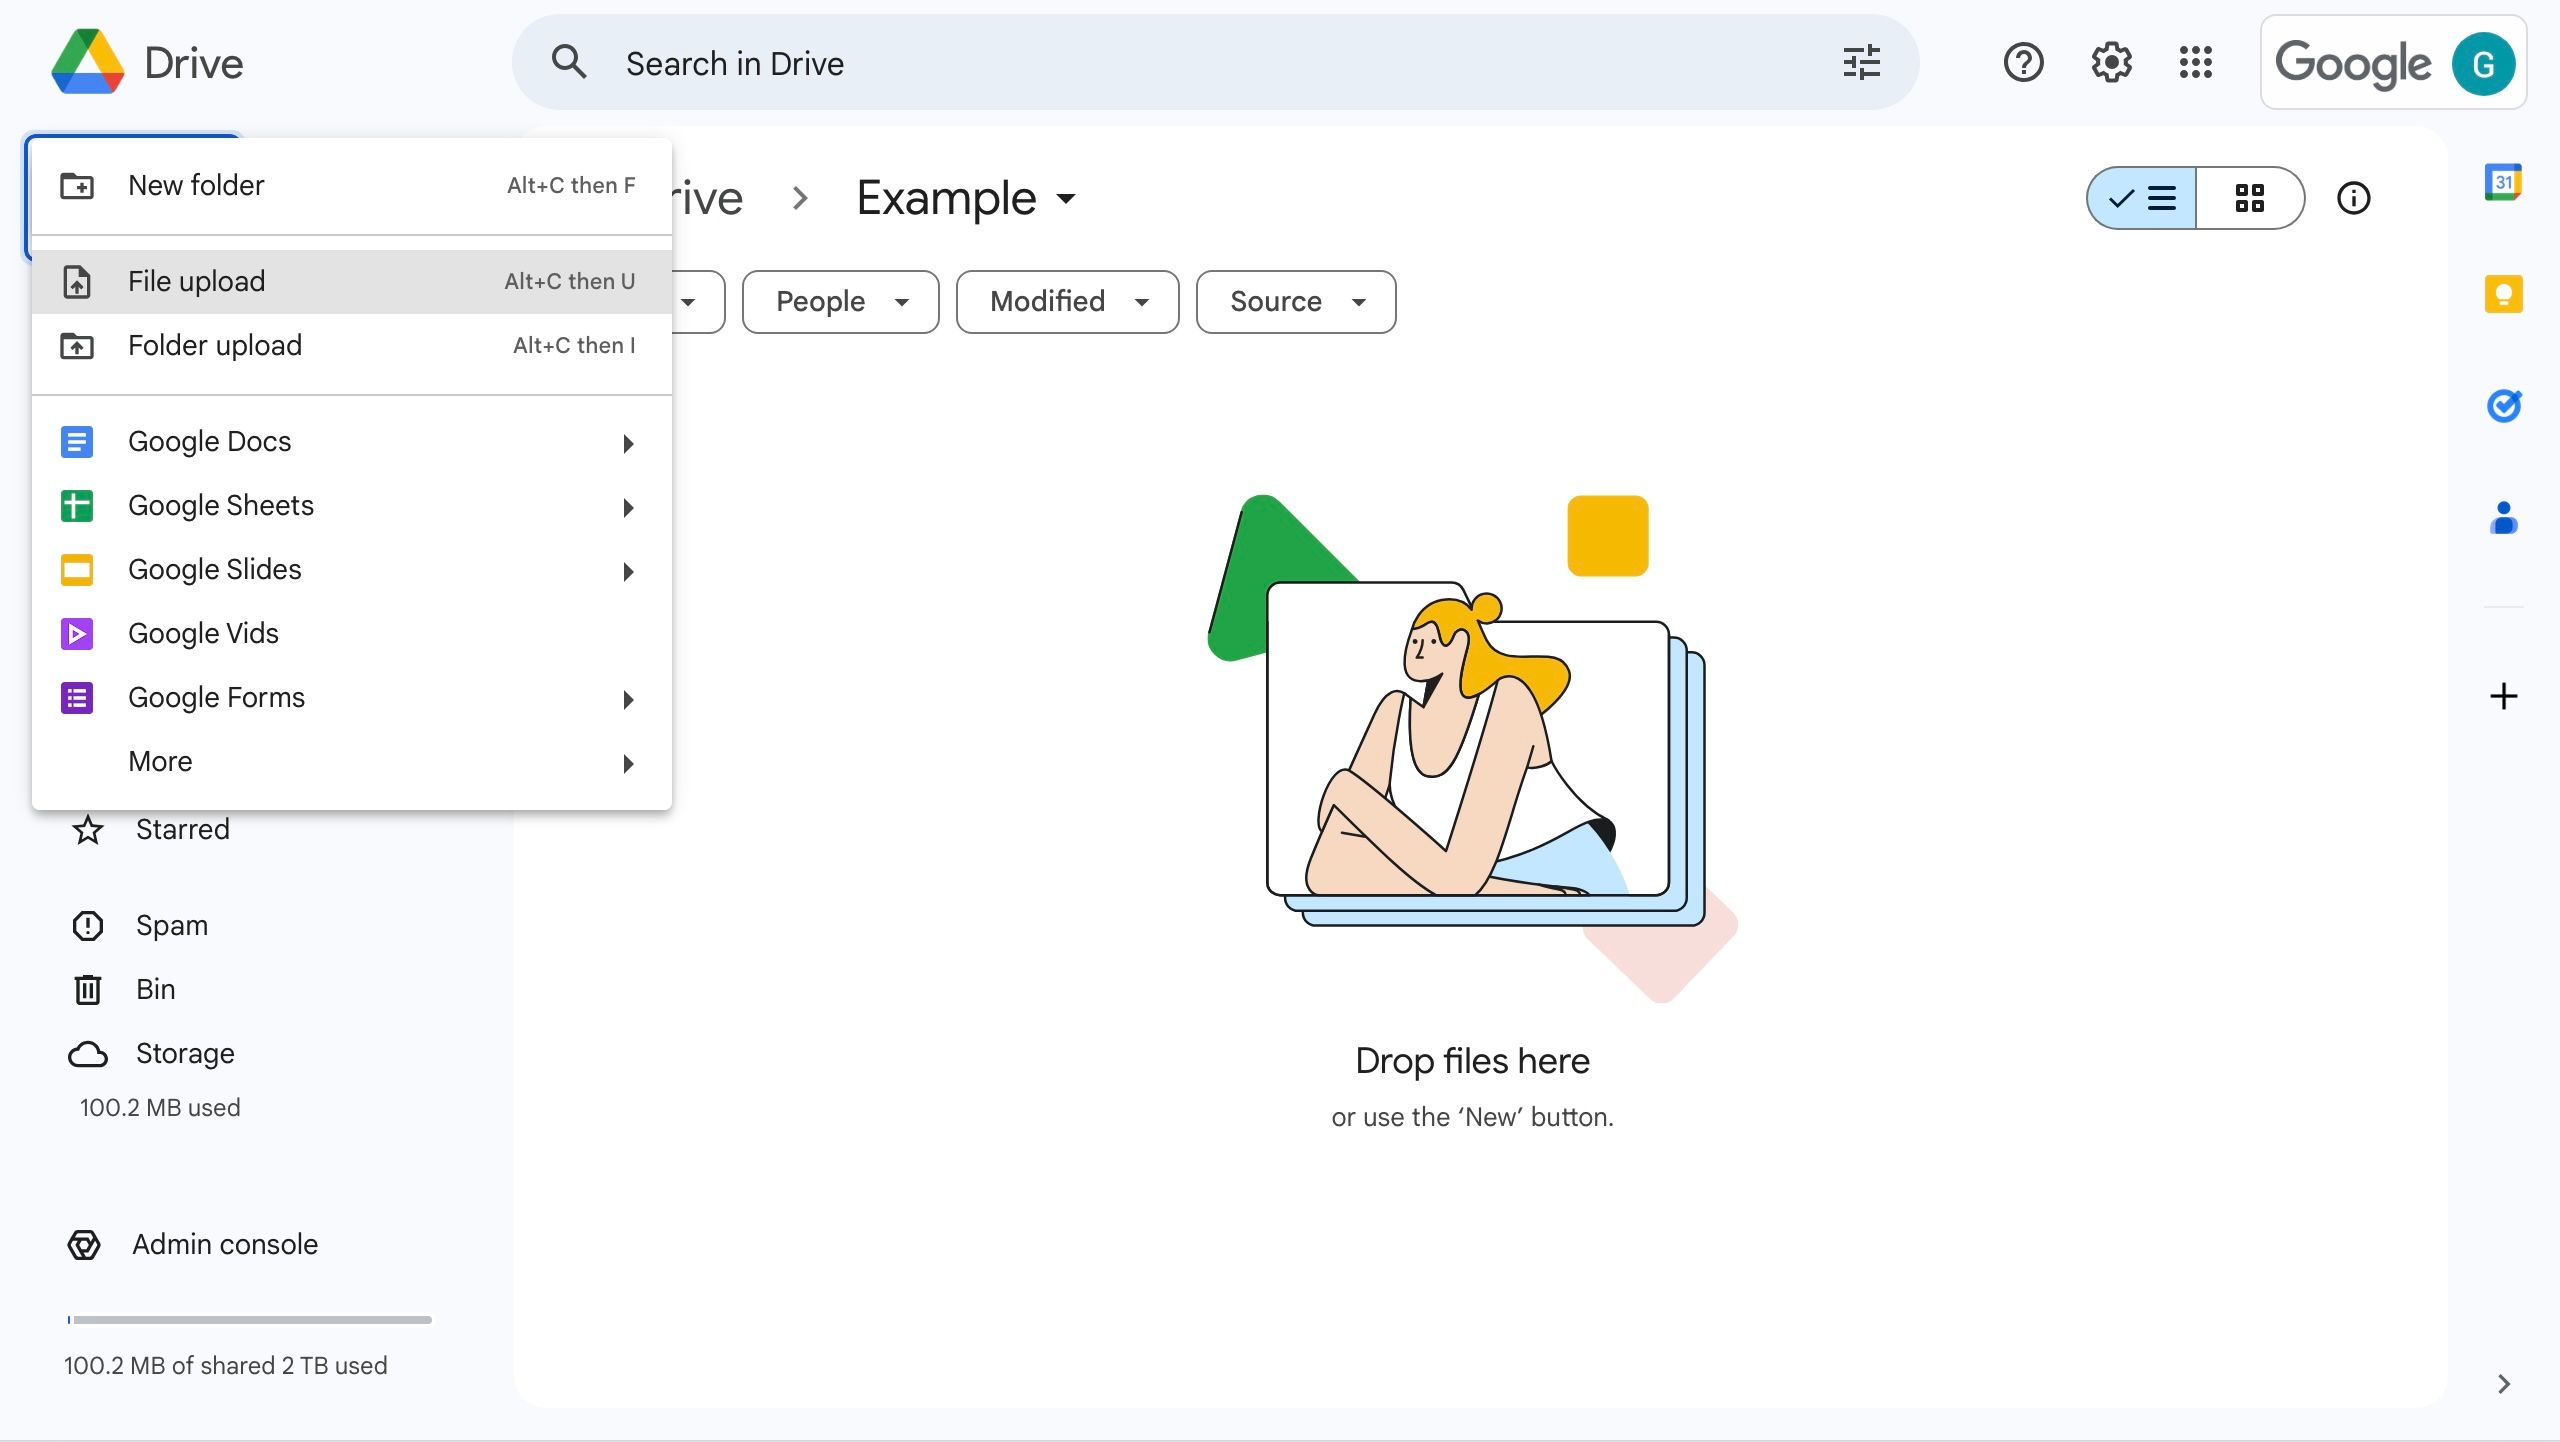This screenshot has width=2560, height=1442.
Task: Open Google Calendar in the side panel
Action: (2503, 181)
